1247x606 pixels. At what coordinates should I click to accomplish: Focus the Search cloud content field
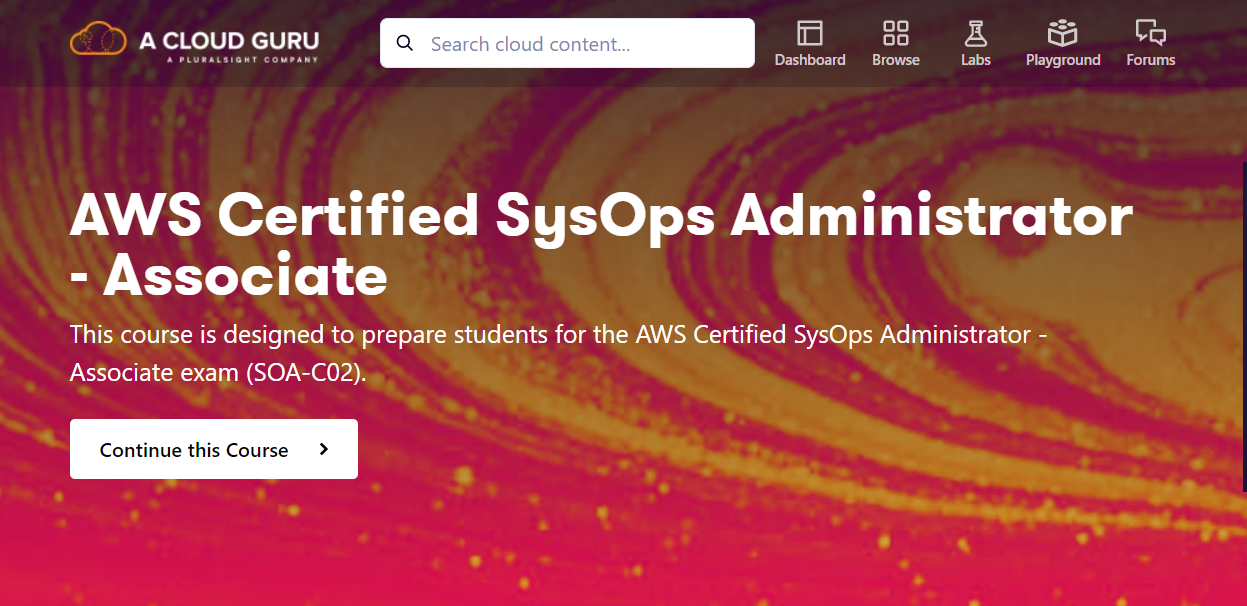click(567, 43)
